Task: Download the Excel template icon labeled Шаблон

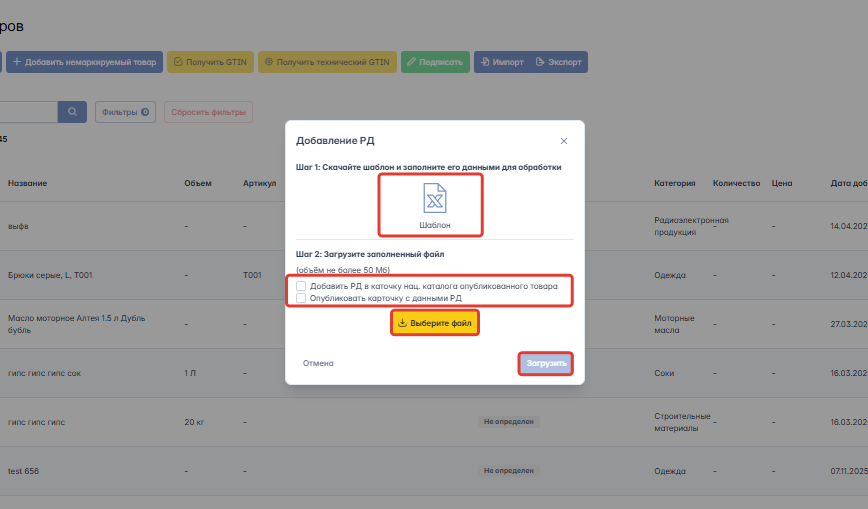Action: tap(435, 205)
